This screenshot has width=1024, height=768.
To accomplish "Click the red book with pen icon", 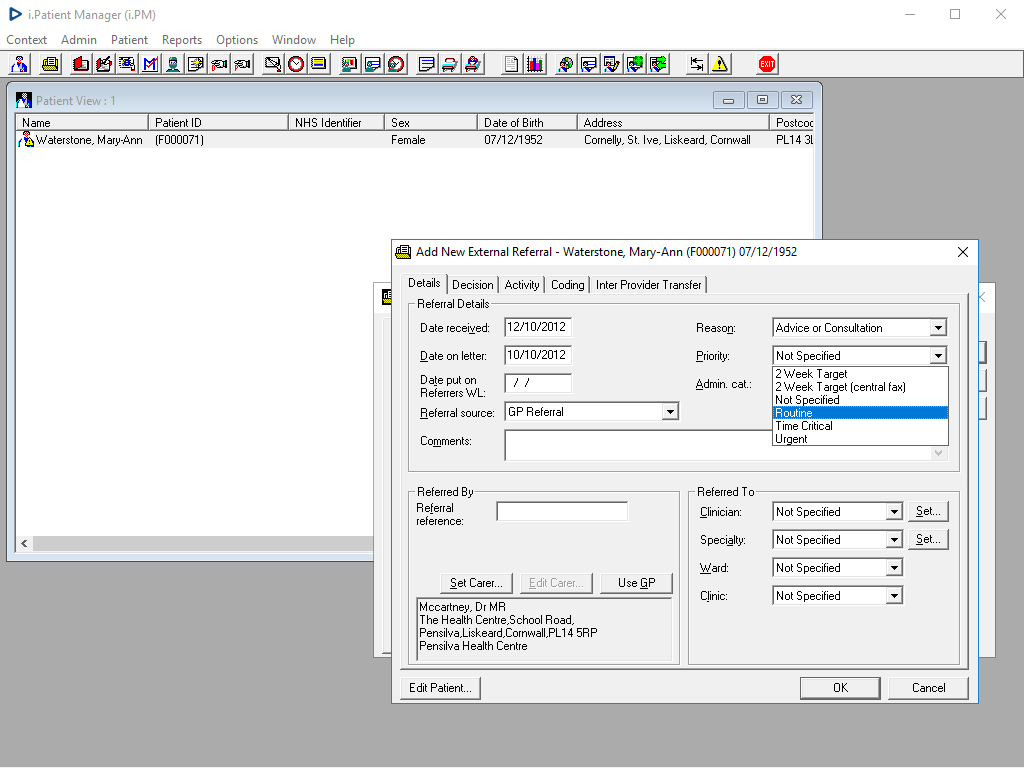I will (104, 64).
